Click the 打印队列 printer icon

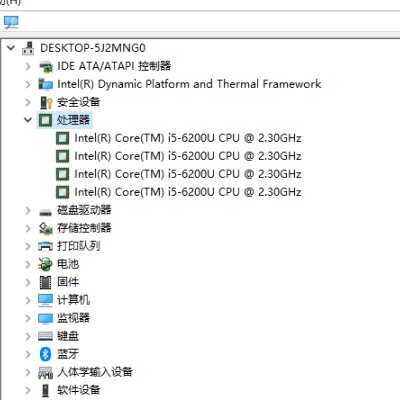pyautogui.click(x=45, y=247)
